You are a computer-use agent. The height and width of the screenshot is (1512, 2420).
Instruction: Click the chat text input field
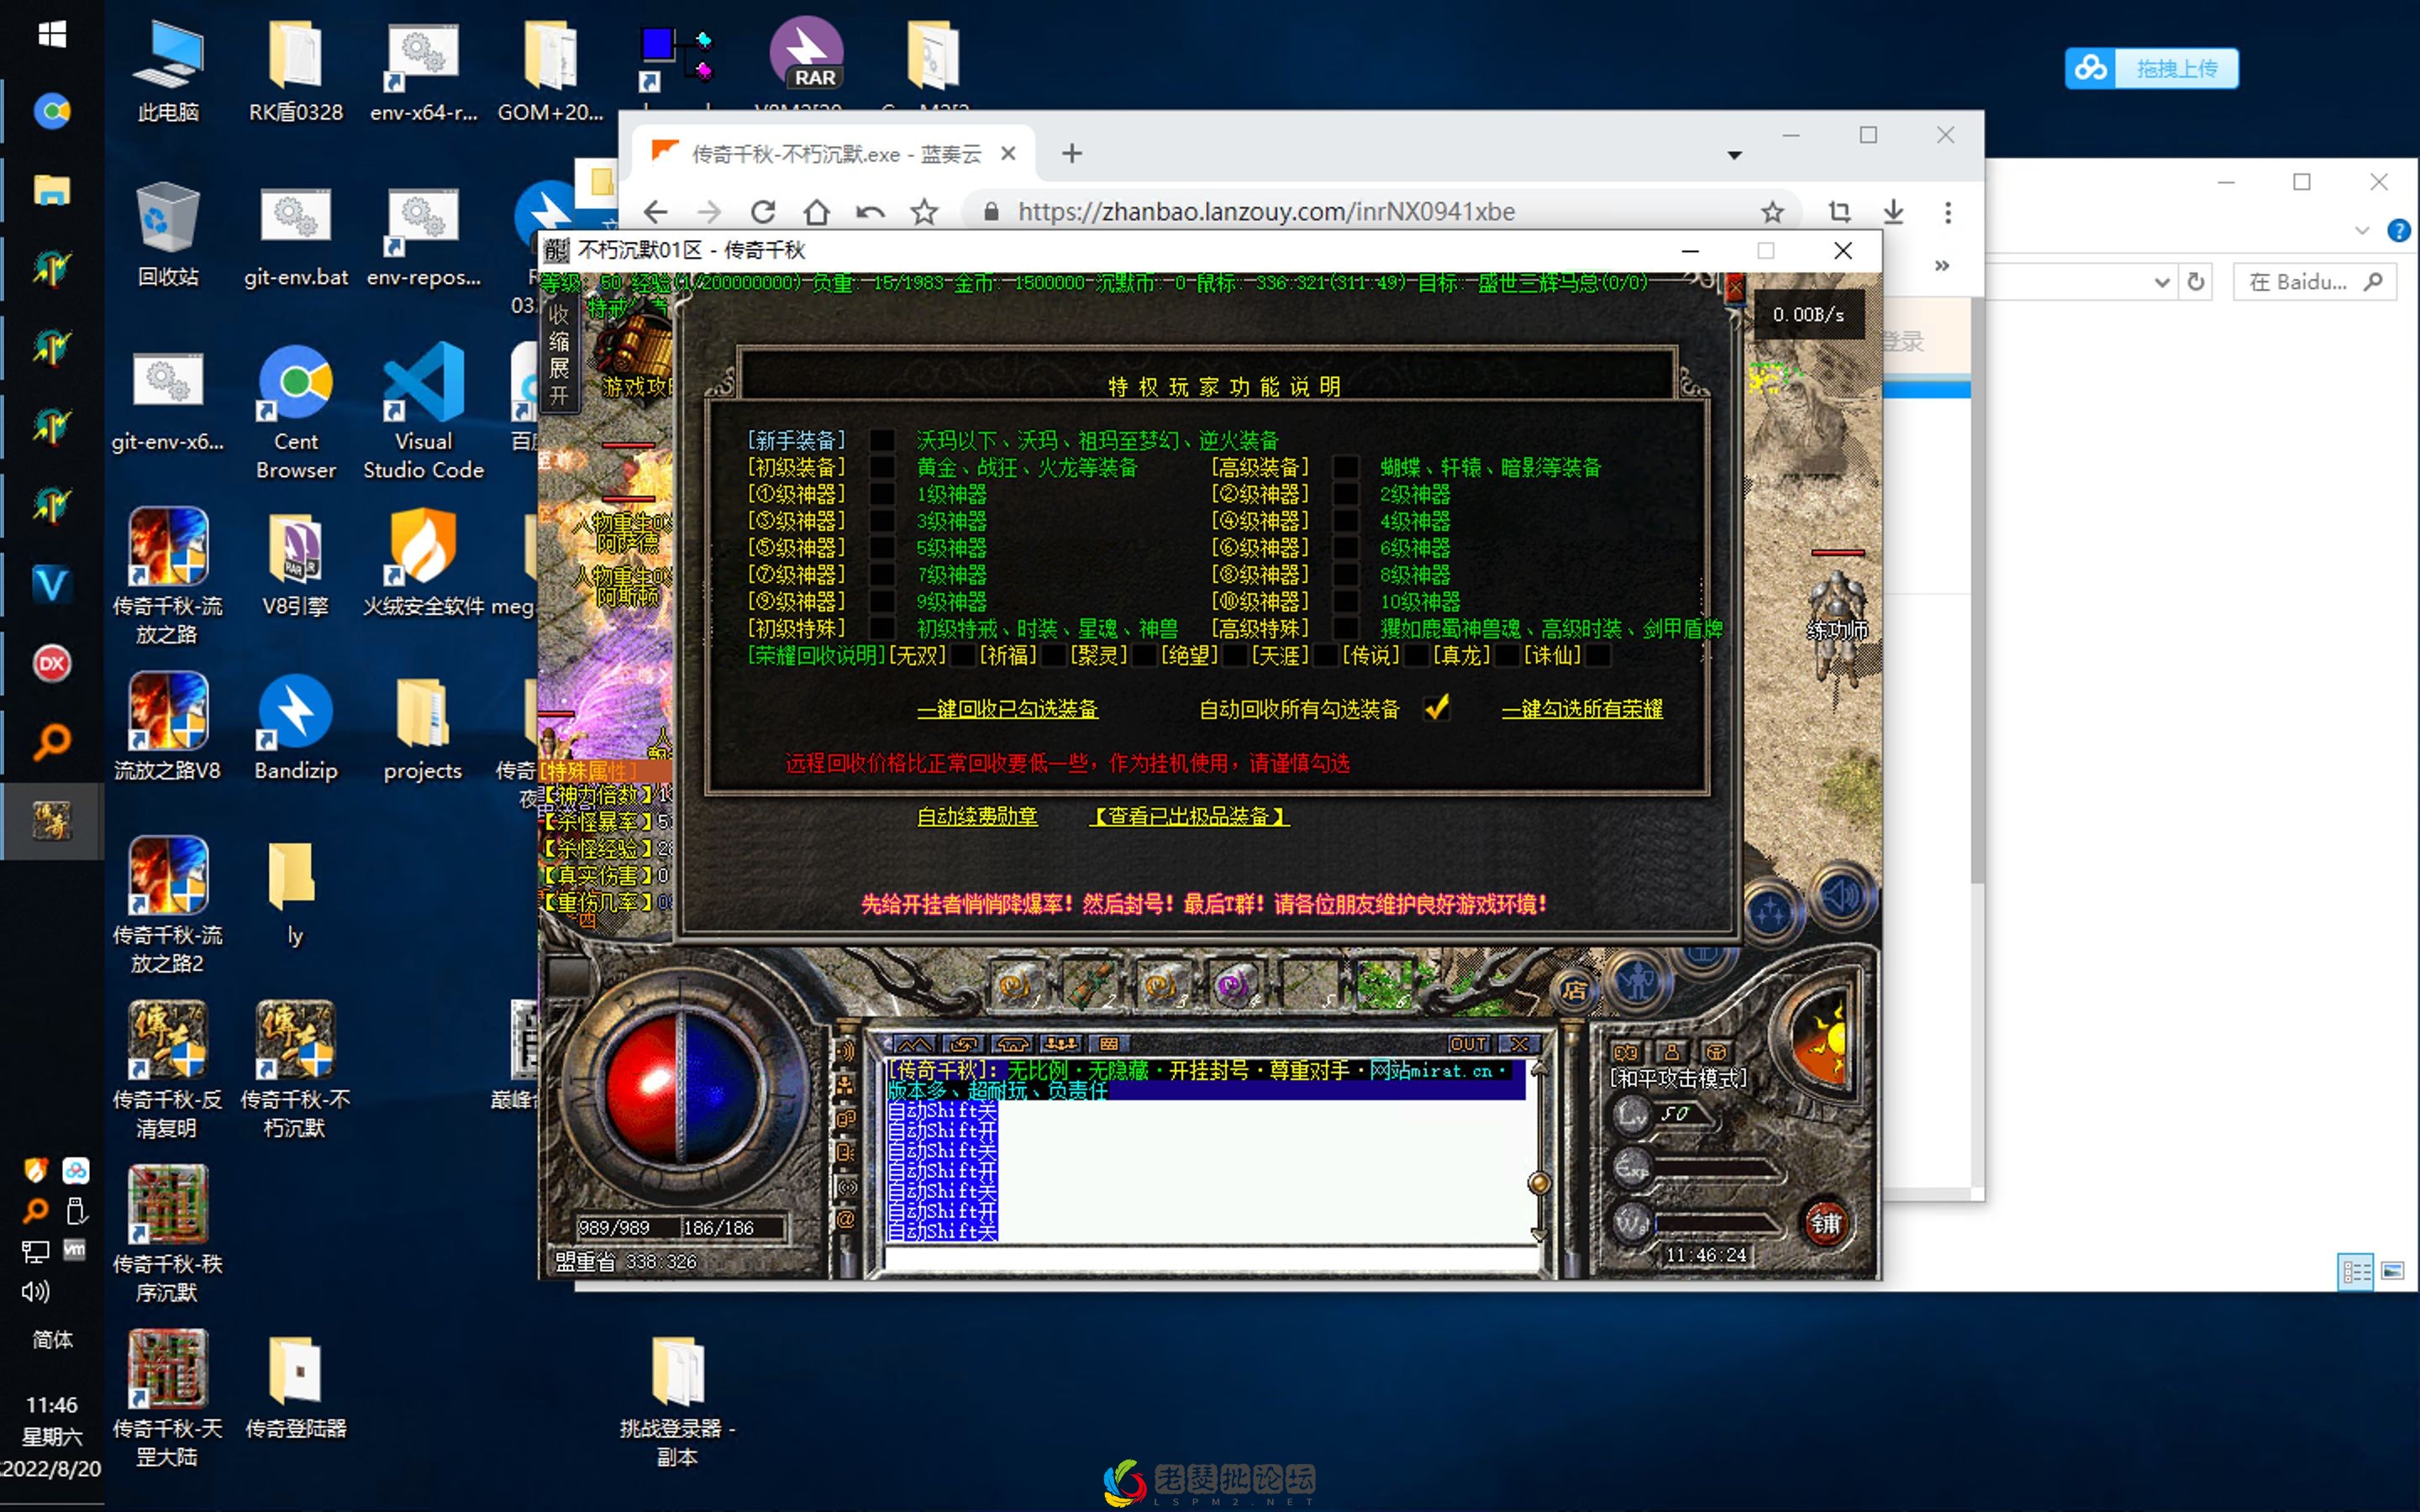1211,1259
